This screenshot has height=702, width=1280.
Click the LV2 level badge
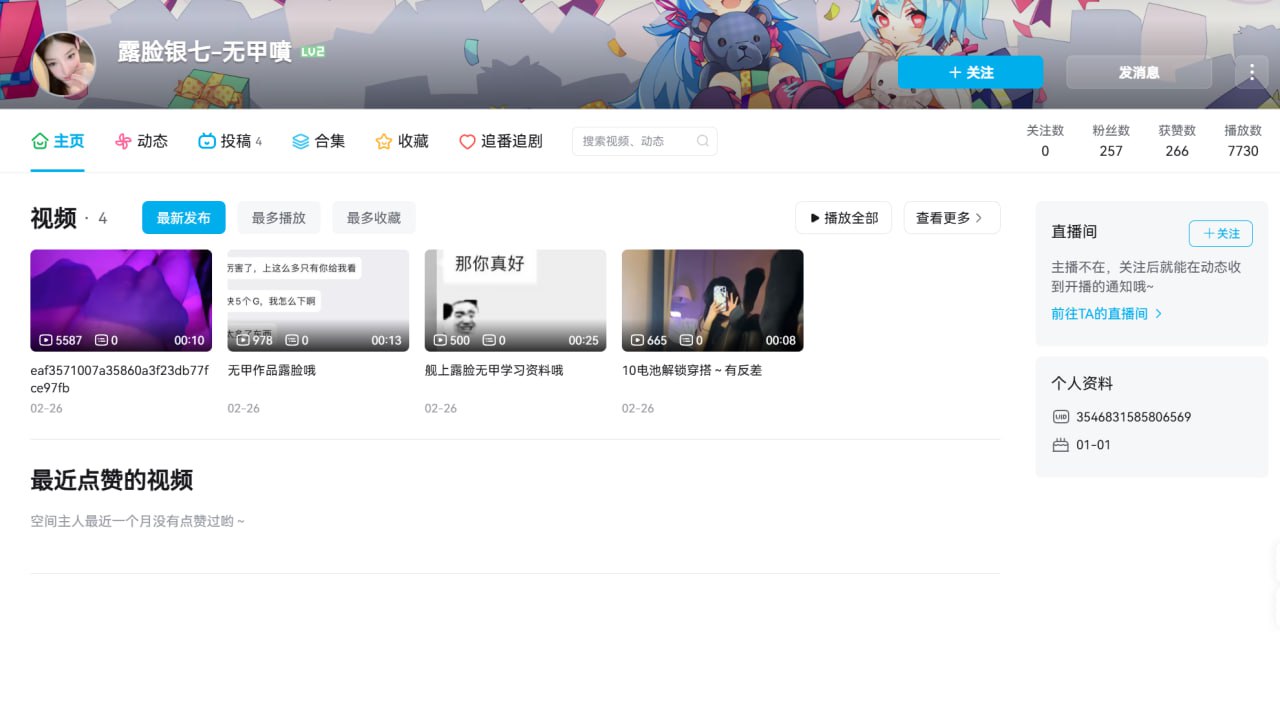[x=313, y=51]
